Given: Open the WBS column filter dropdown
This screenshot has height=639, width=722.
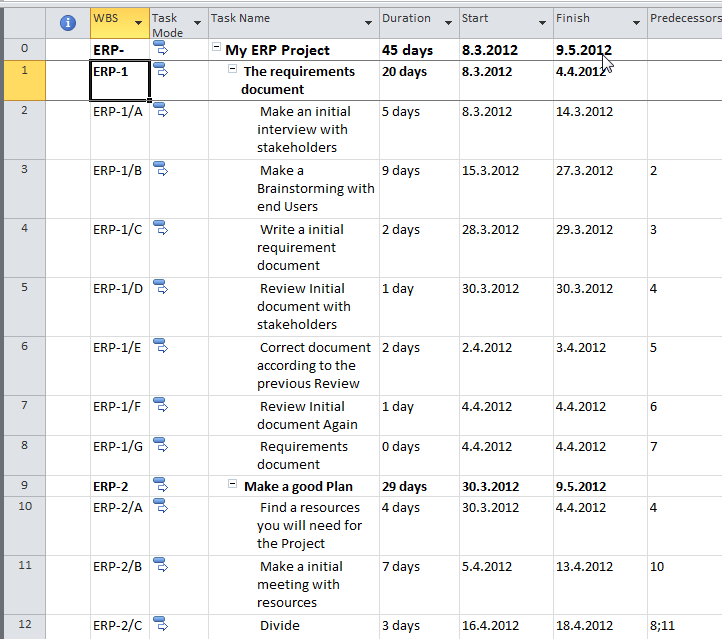Looking at the screenshot, I should point(138,23).
